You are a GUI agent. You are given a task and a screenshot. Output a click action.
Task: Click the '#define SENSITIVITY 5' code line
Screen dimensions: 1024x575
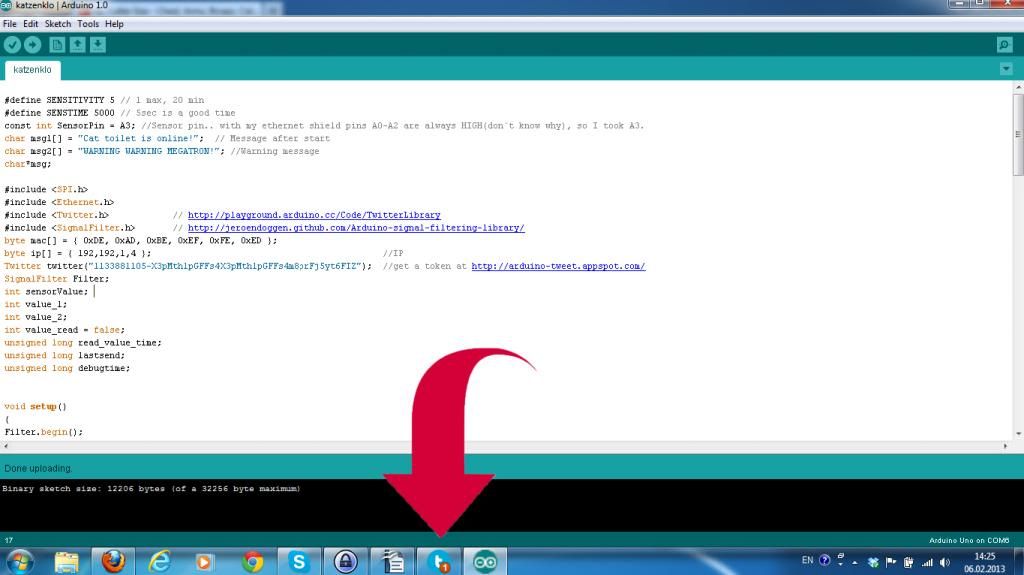pyautogui.click(x=104, y=100)
